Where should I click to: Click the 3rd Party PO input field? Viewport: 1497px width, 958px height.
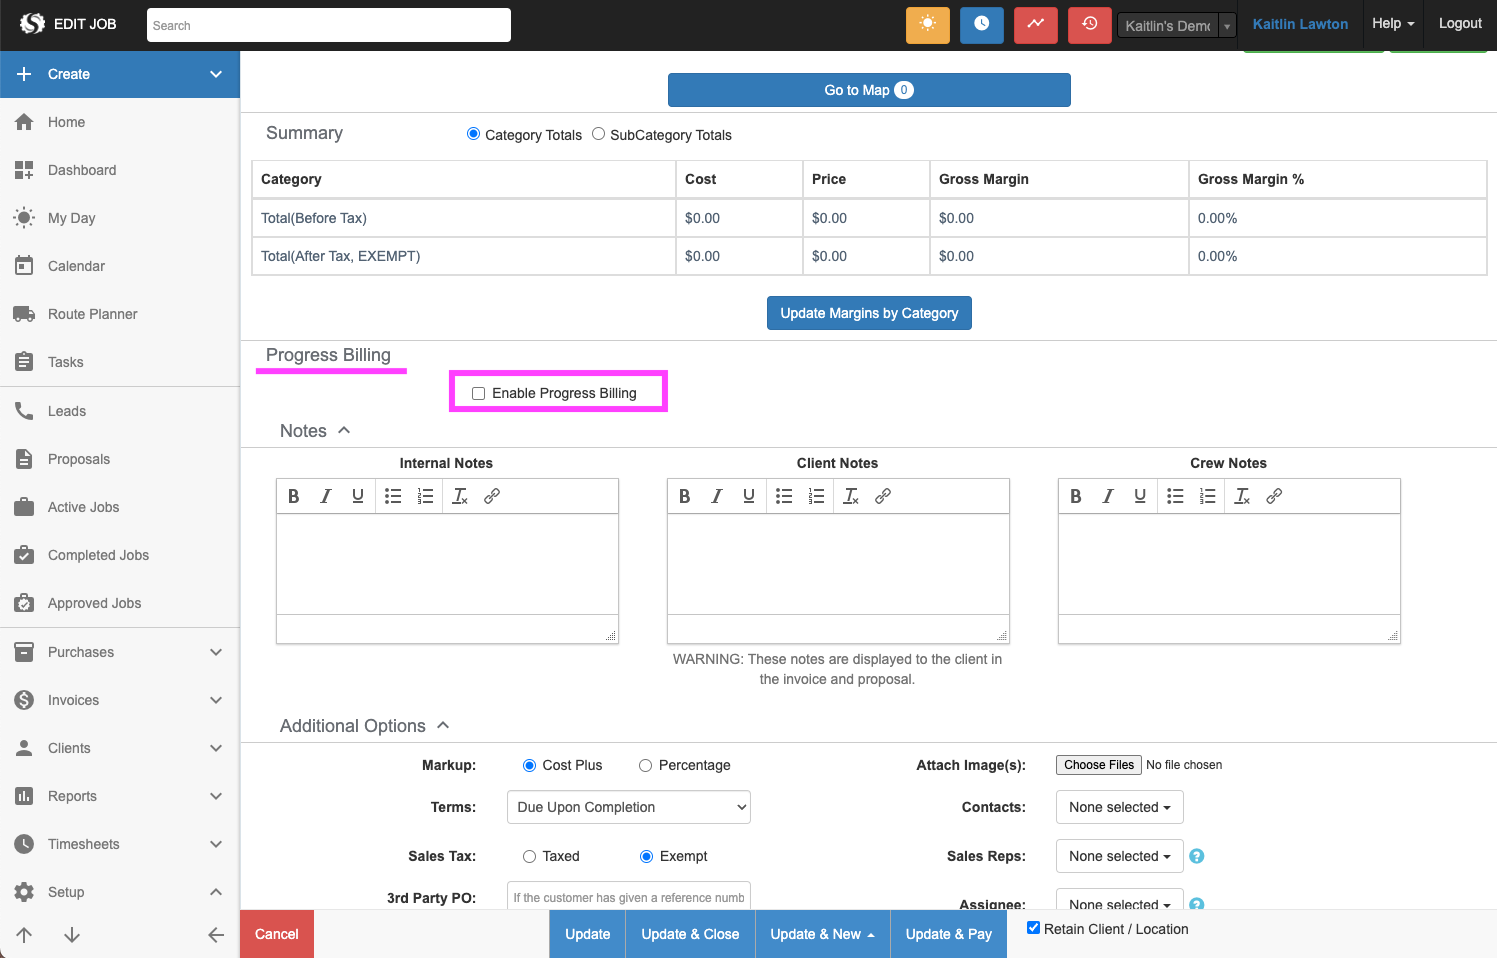coord(628,897)
